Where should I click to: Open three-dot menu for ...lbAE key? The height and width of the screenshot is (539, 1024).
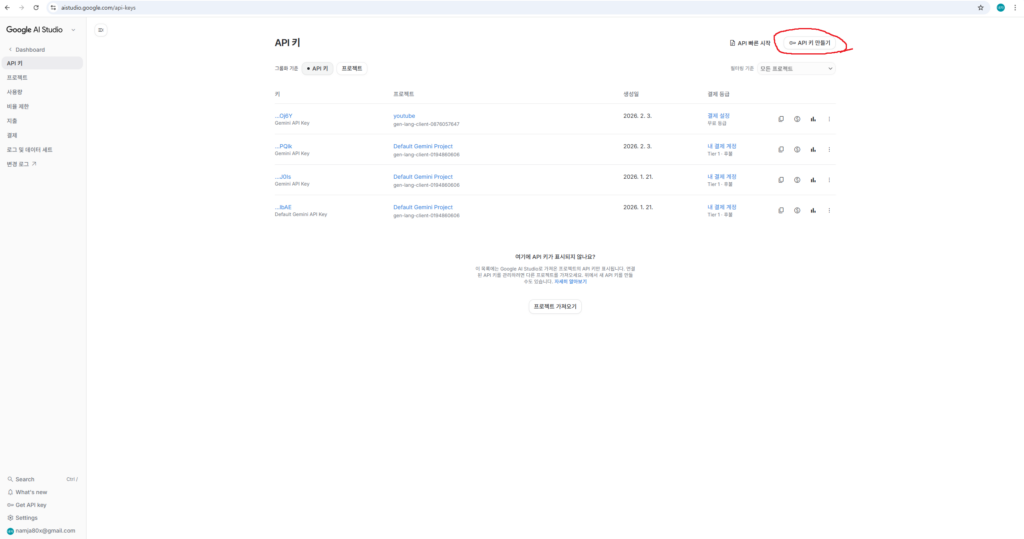click(x=829, y=211)
